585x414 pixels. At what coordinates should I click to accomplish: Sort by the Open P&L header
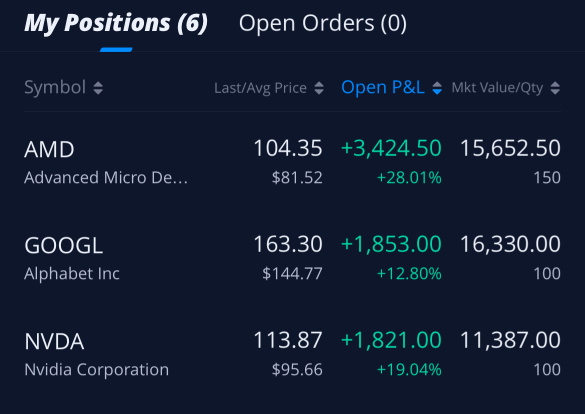(x=383, y=87)
